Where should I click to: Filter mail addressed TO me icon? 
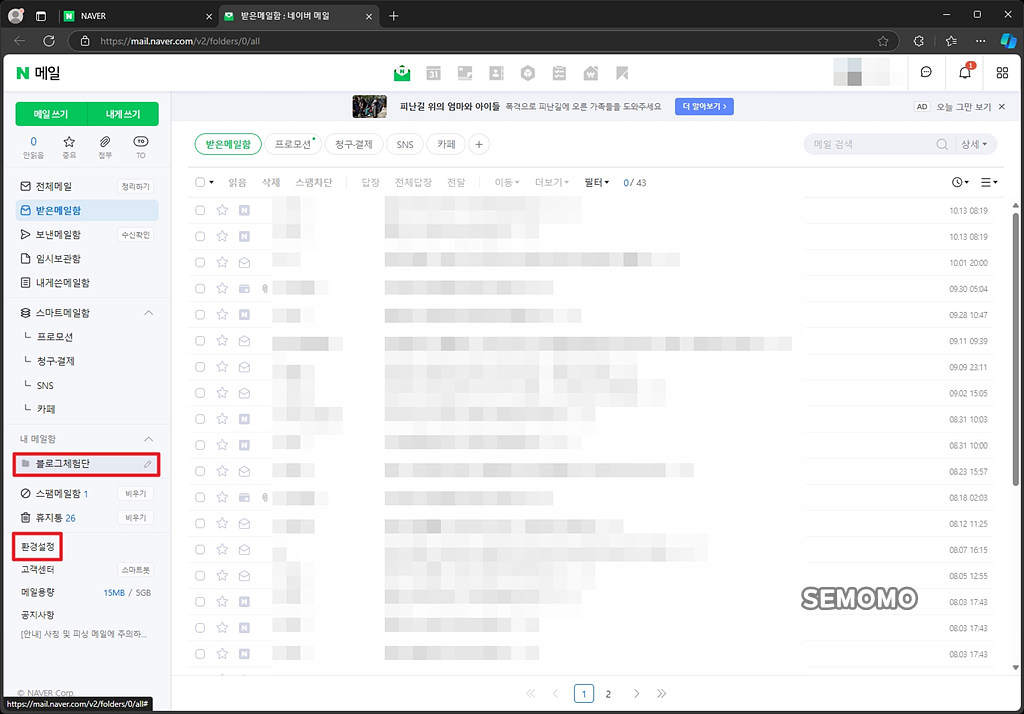pyautogui.click(x=140, y=147)
